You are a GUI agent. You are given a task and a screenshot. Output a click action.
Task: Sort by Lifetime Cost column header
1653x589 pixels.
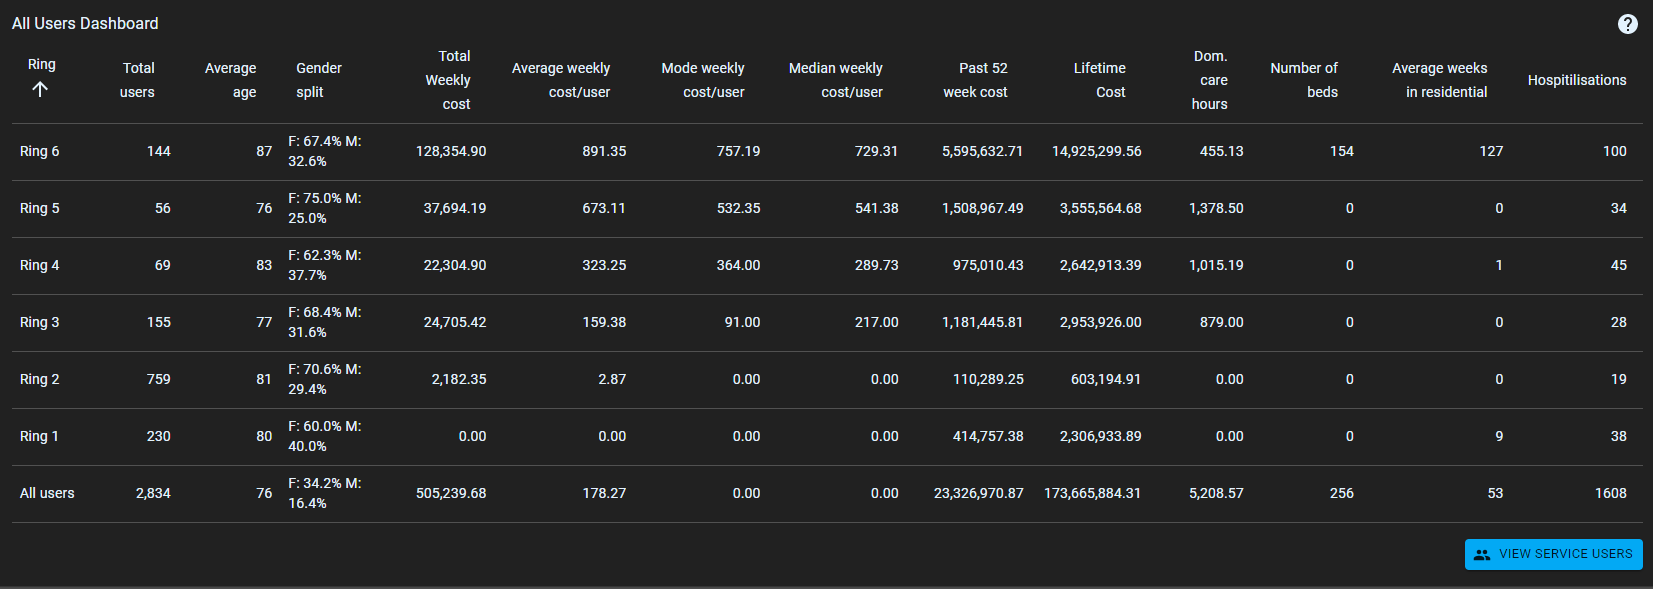[x=1100, y=80]
